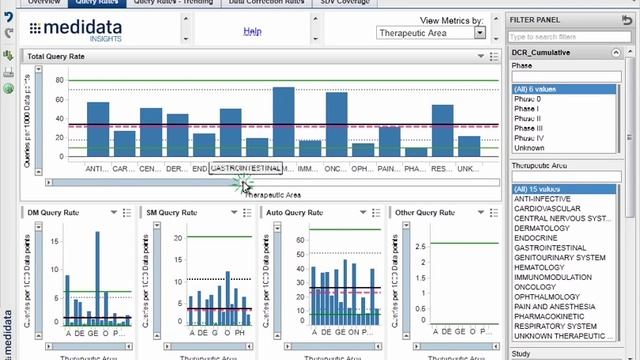This screenshot has width=640, height=360.
Task: Select DERMATOLOGY in the filter list
Action: (564, 229)
